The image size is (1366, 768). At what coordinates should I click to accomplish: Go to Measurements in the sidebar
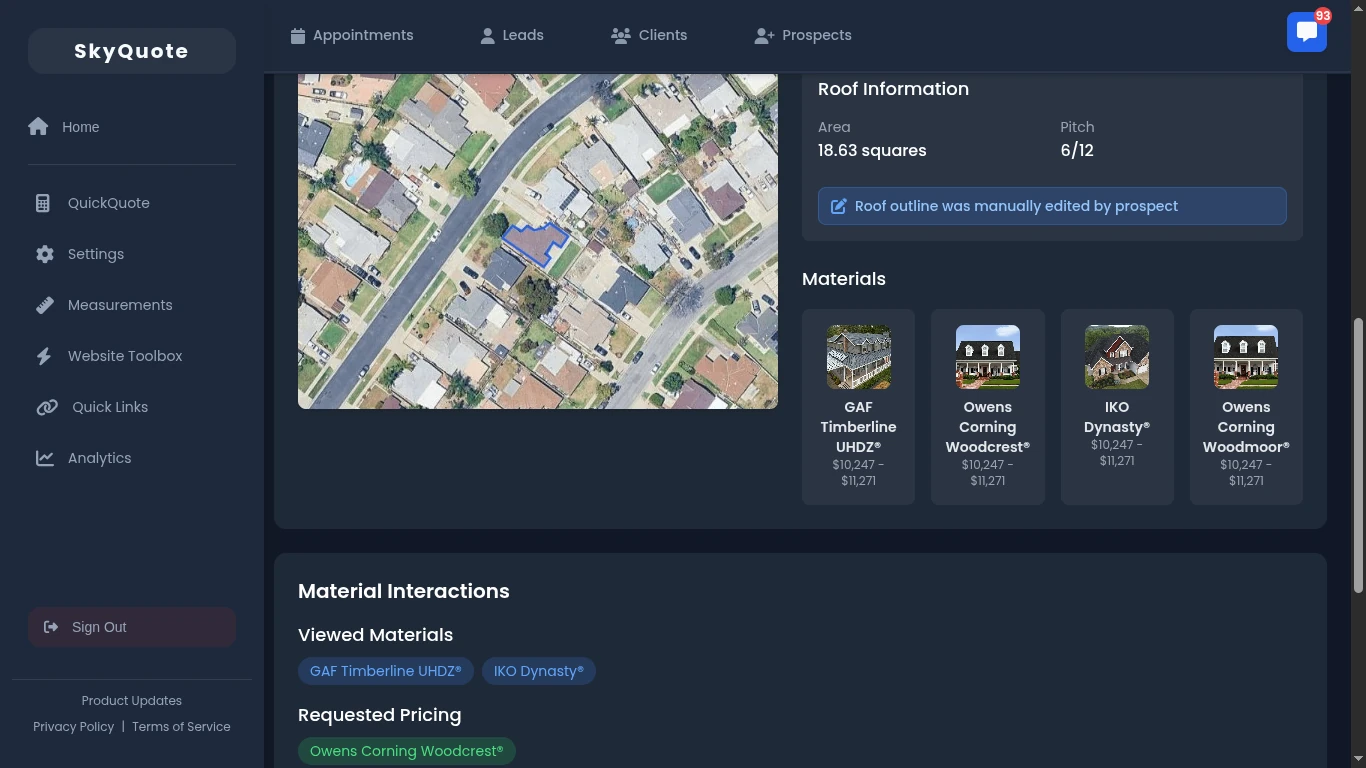click(132, 305)
